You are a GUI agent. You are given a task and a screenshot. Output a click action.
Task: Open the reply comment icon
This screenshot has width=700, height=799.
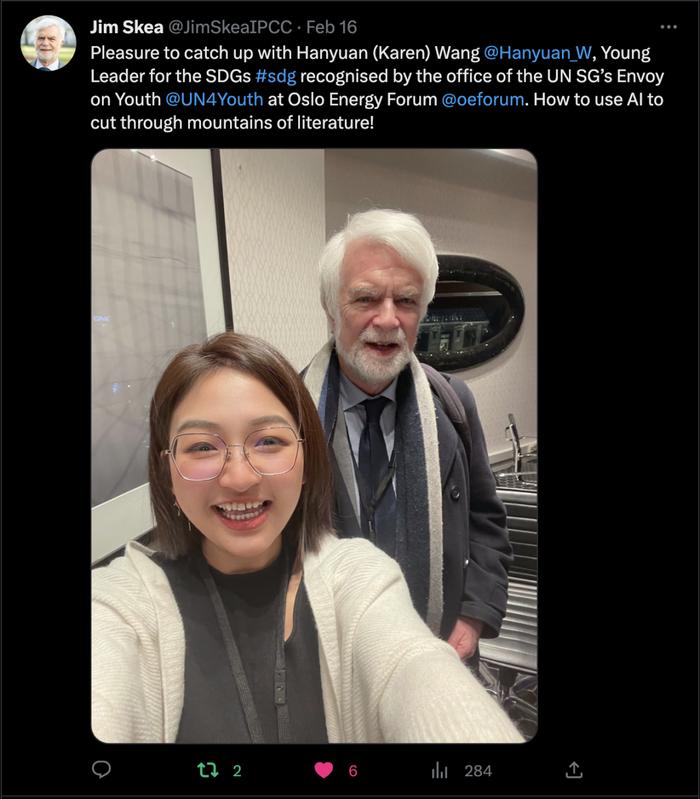click(101, 769)
